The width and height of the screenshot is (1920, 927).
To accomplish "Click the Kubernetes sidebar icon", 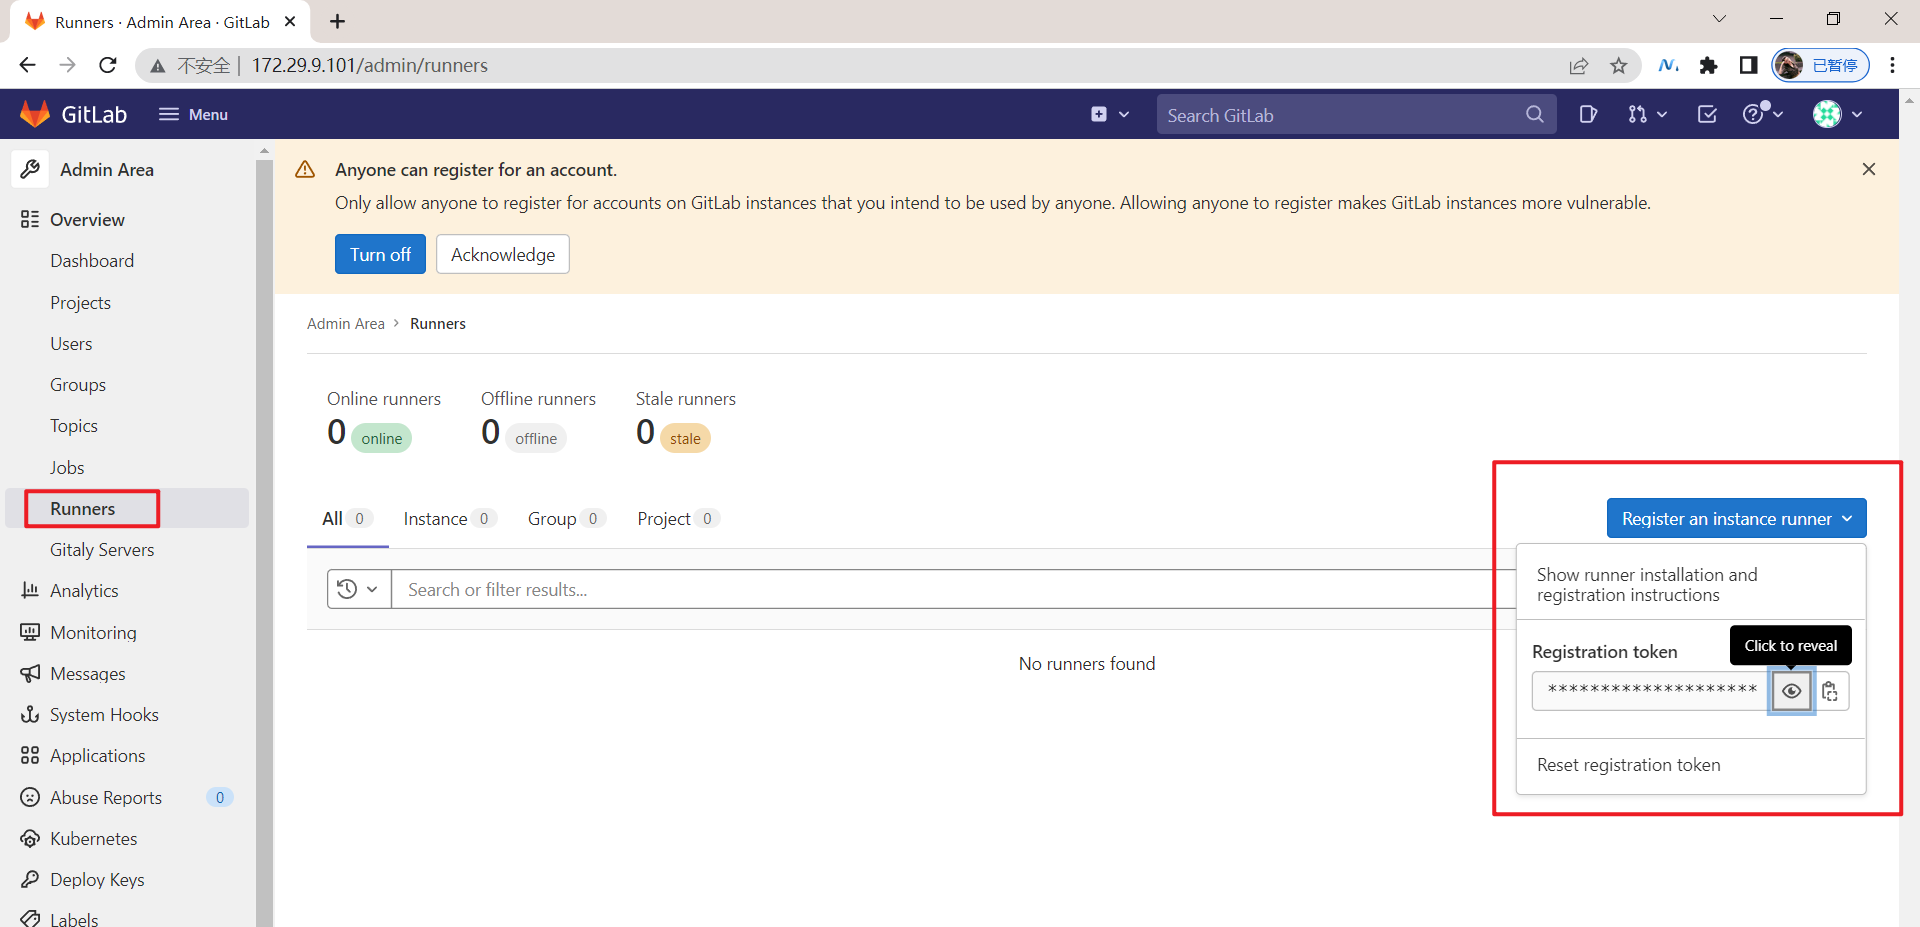I will (x=30, y=838).
